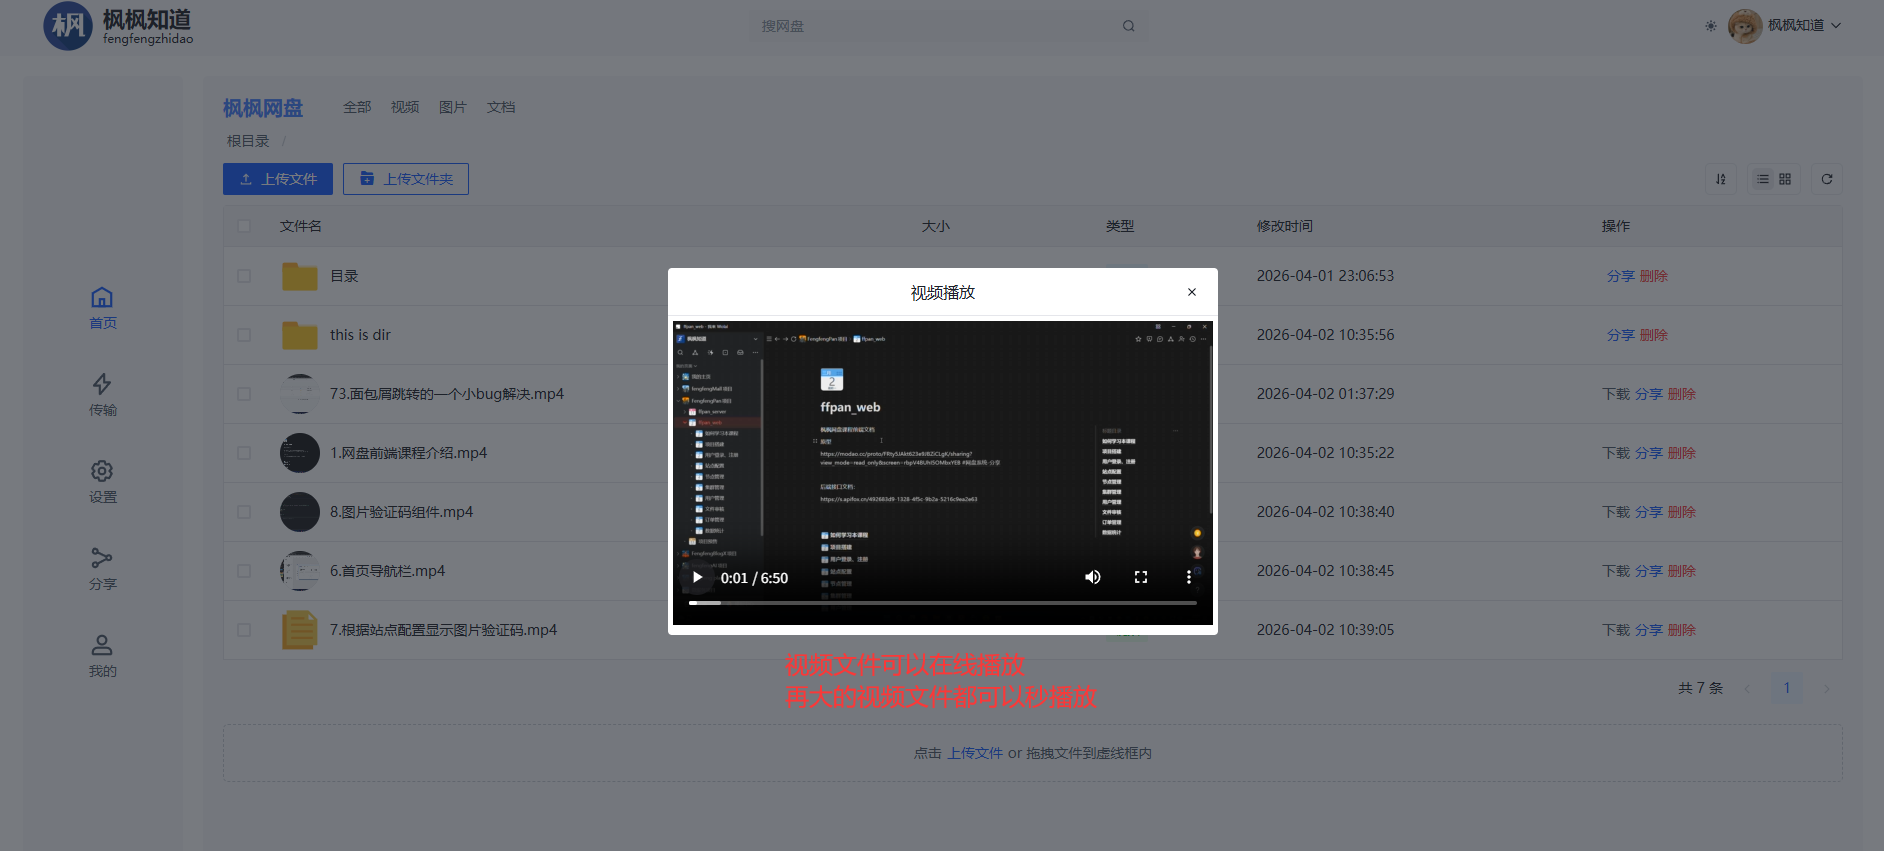Open the 我的 profile sidebar icon
Screen dimensions: 1884x851
point(102,656)
